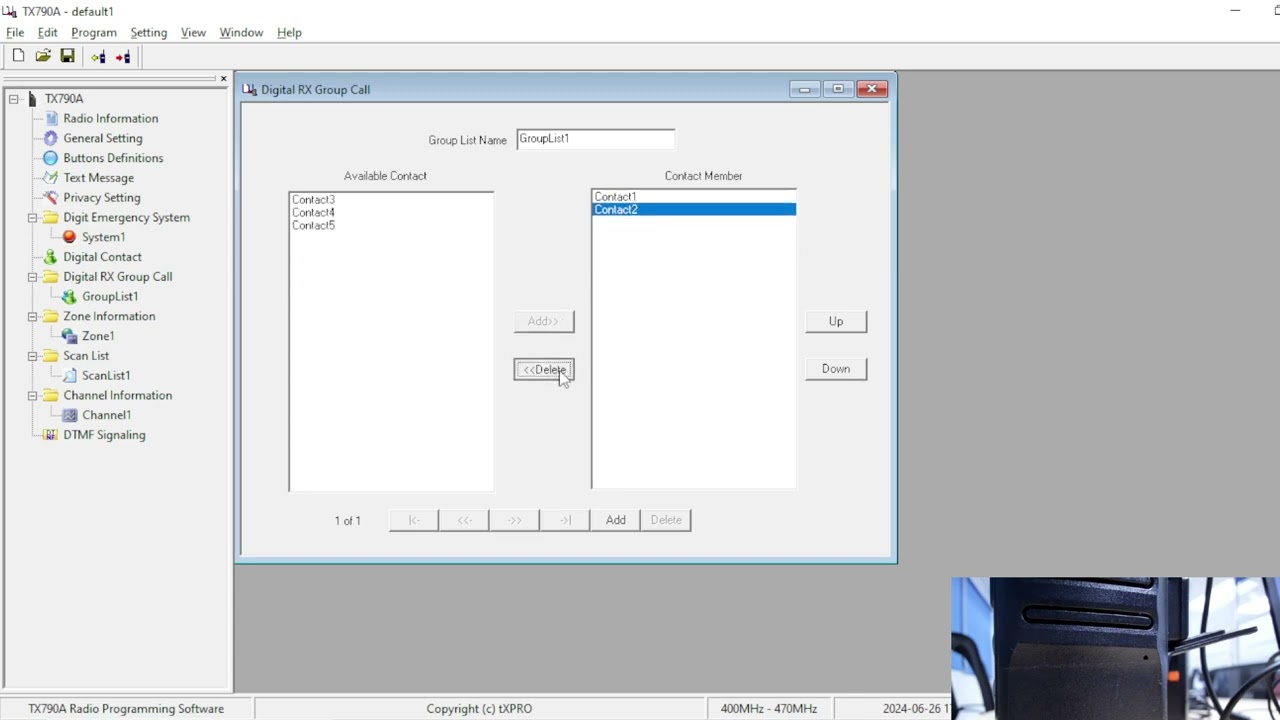Click the TX790A radio root icon
Image resolution: width=1280 pixels, height=720 pixels.
[32, 99]
